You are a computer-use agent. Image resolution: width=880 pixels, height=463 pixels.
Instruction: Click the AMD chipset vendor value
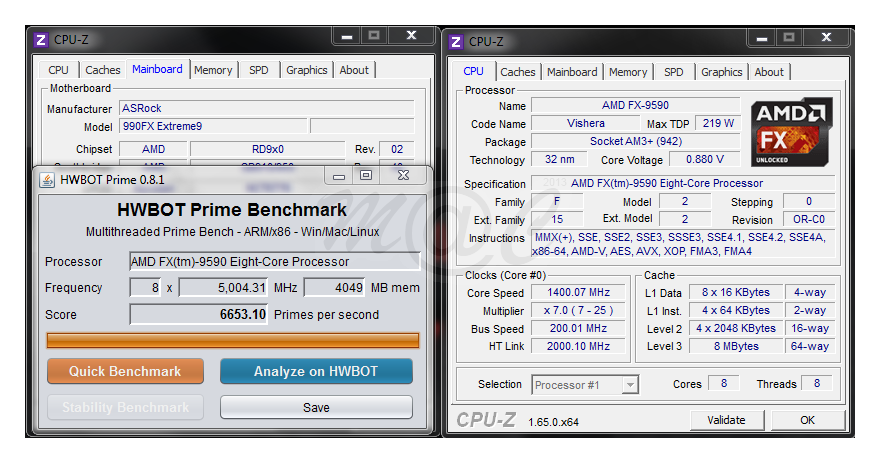[x=153, y=149]
